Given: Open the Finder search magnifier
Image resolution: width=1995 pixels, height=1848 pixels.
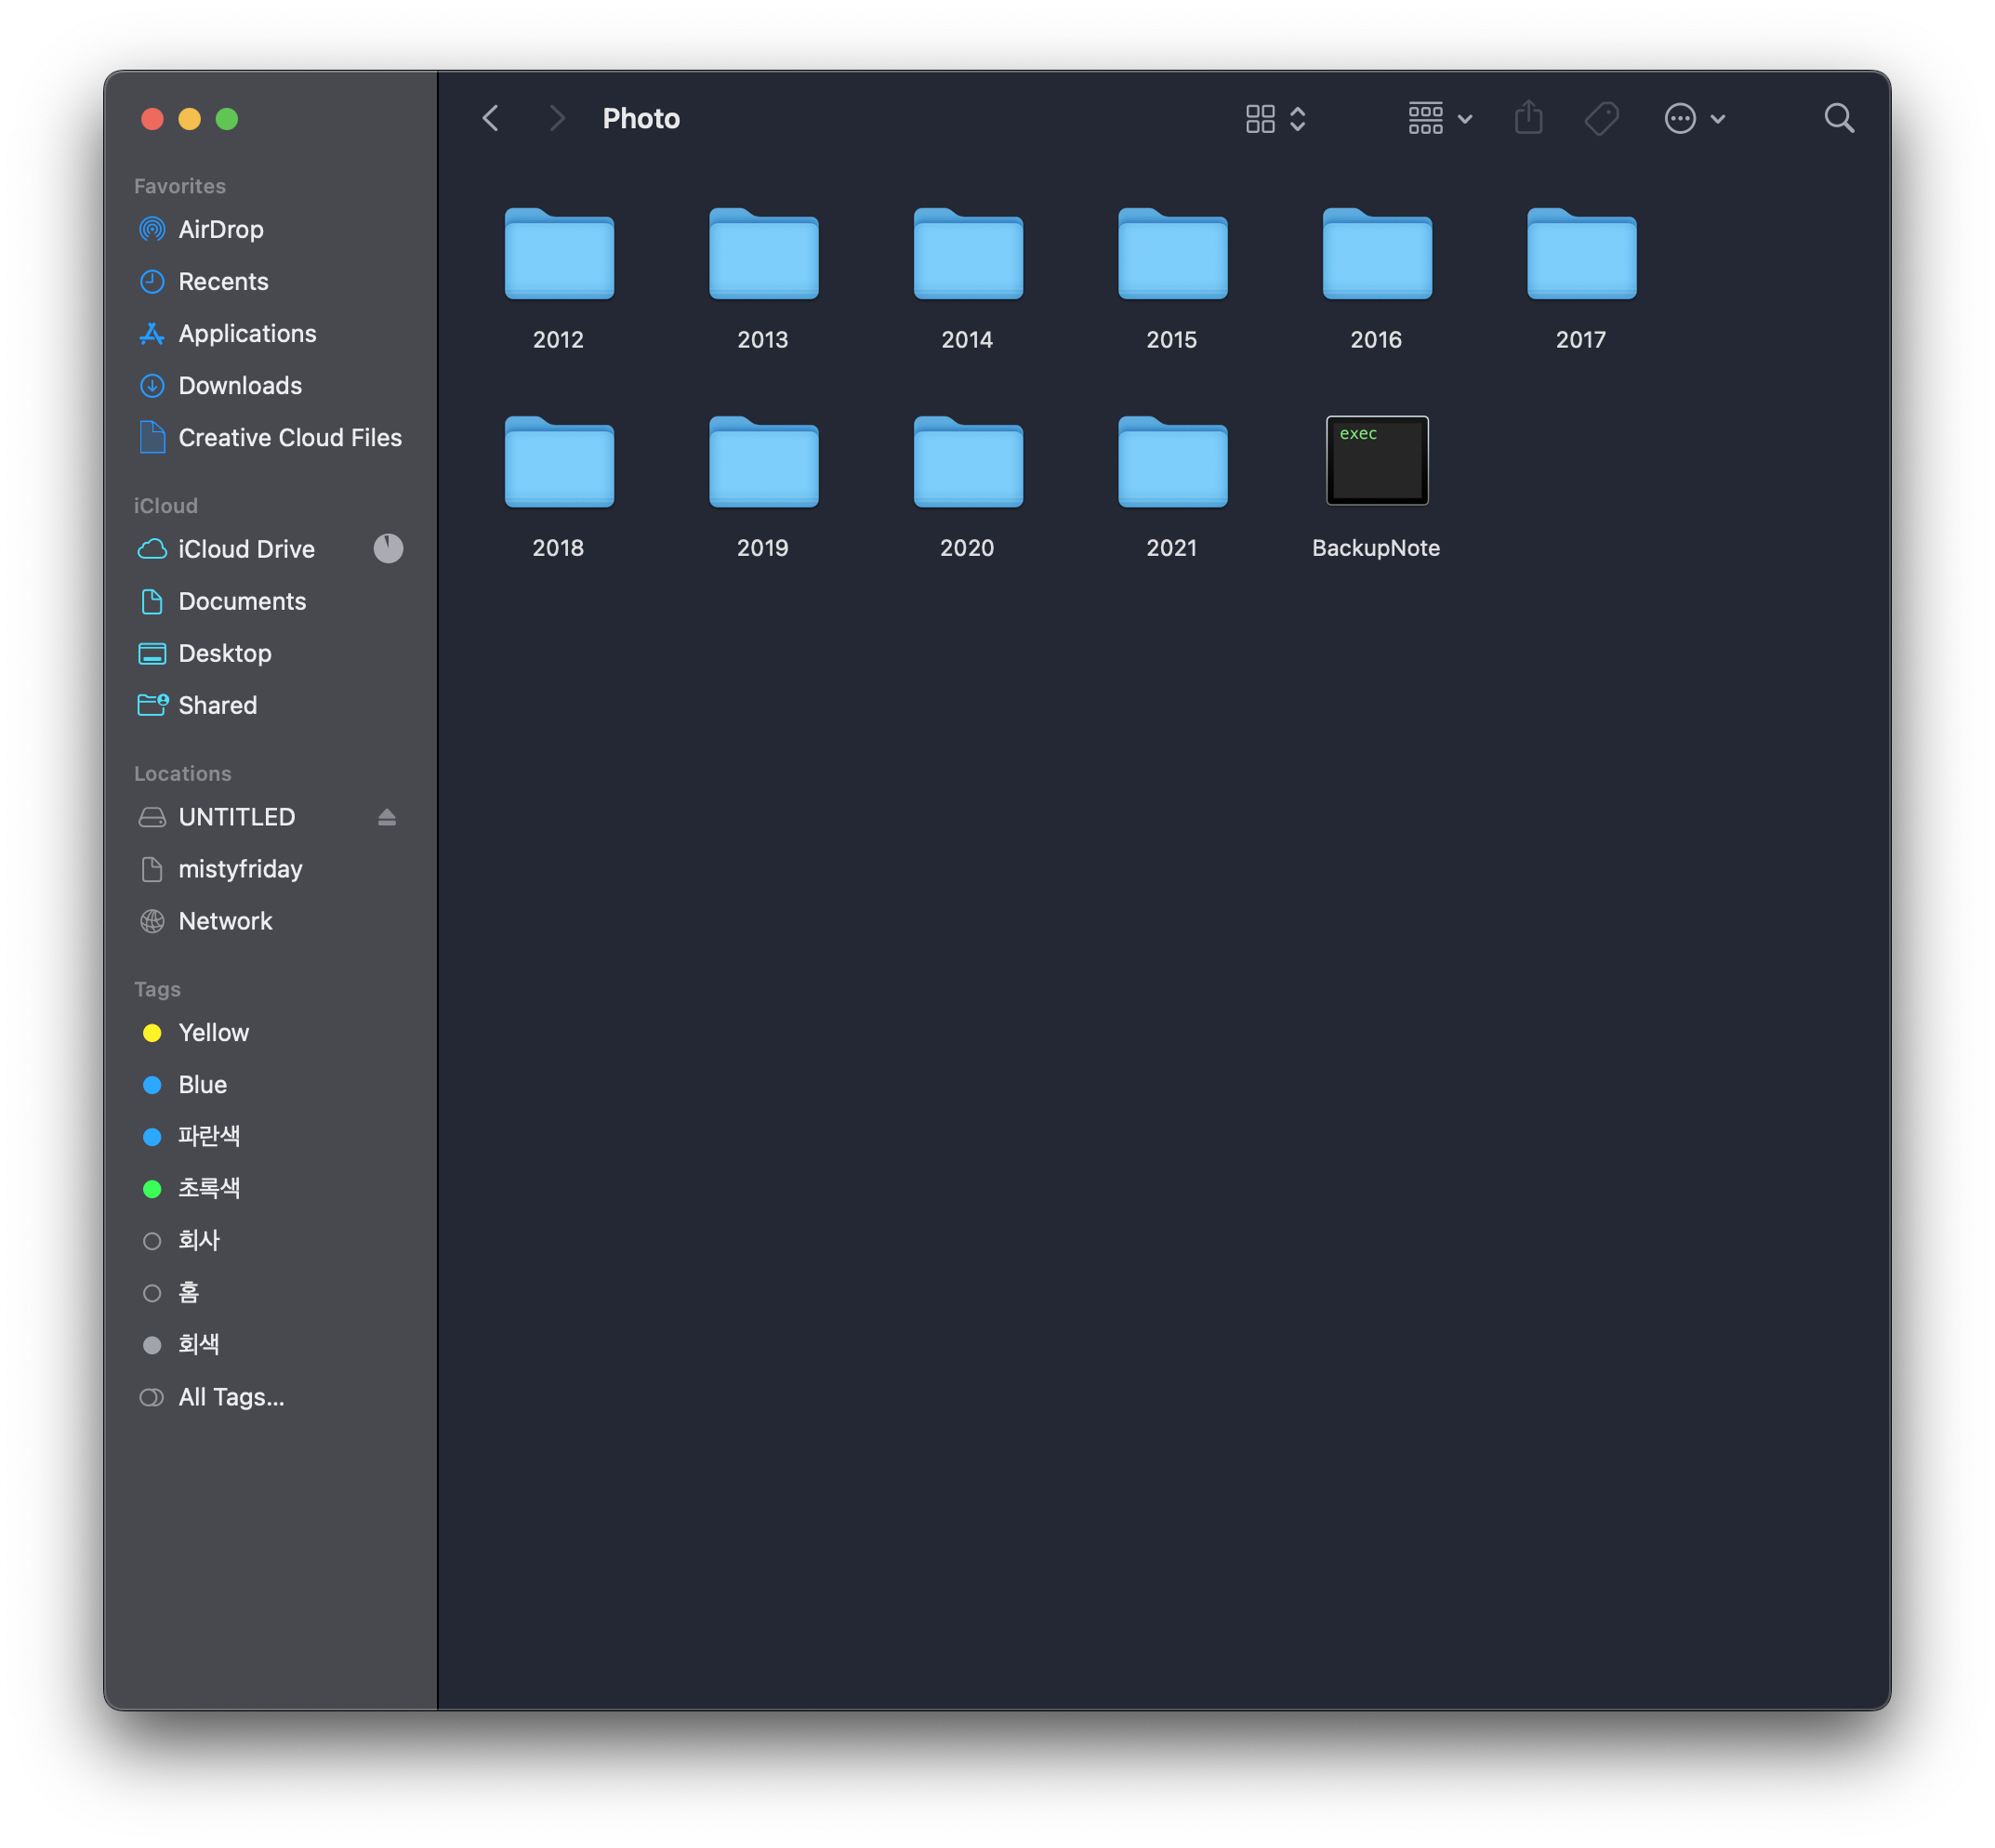Looking at the screenshot, I should tap(1838, 118).
